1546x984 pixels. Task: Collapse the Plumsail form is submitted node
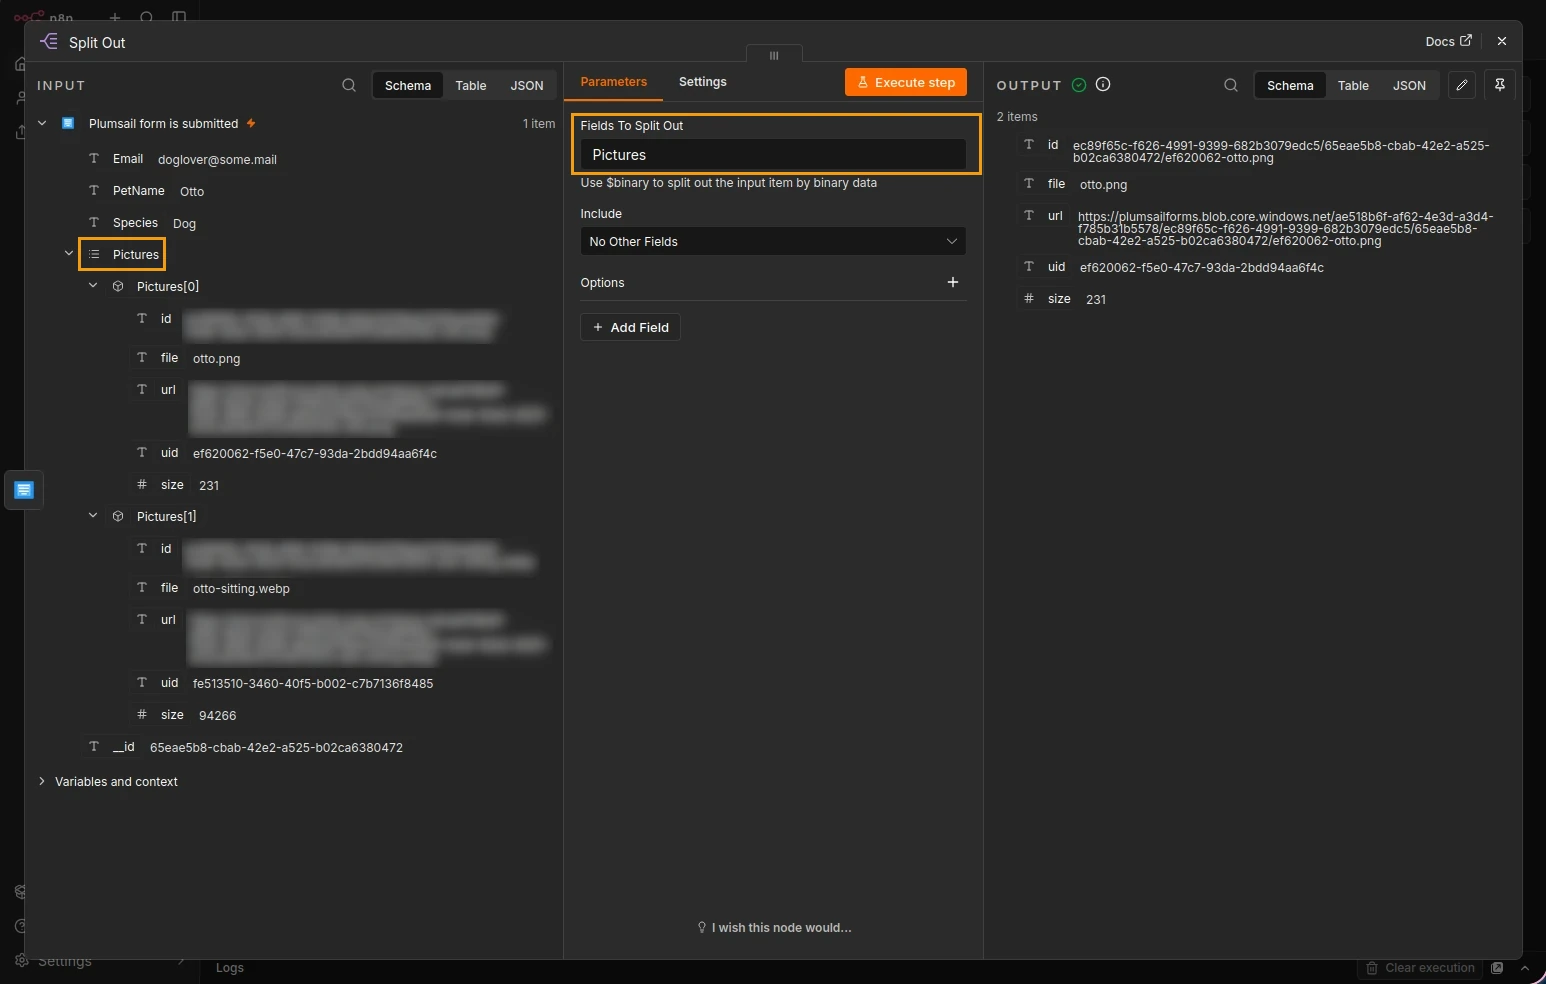42,124
